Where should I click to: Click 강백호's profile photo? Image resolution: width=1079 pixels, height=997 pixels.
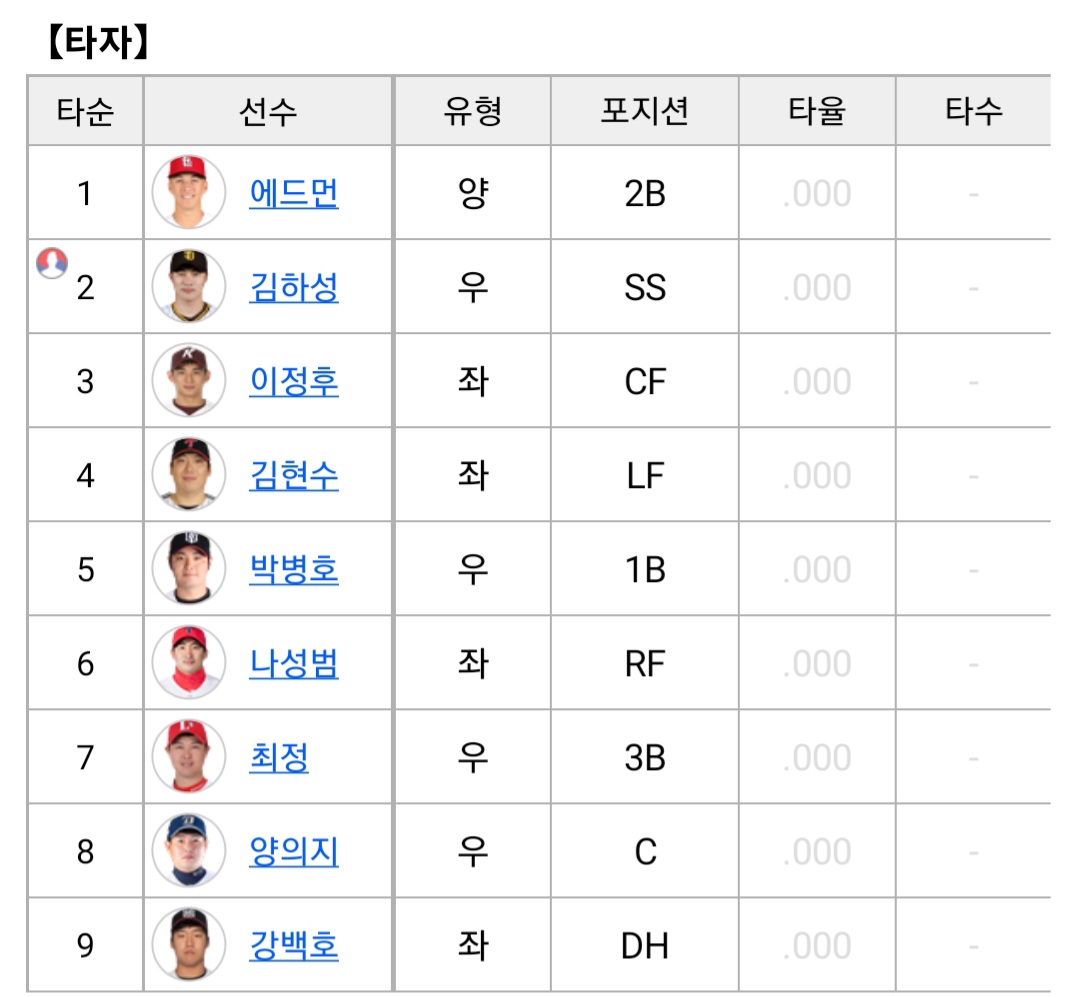click(189, 944)
